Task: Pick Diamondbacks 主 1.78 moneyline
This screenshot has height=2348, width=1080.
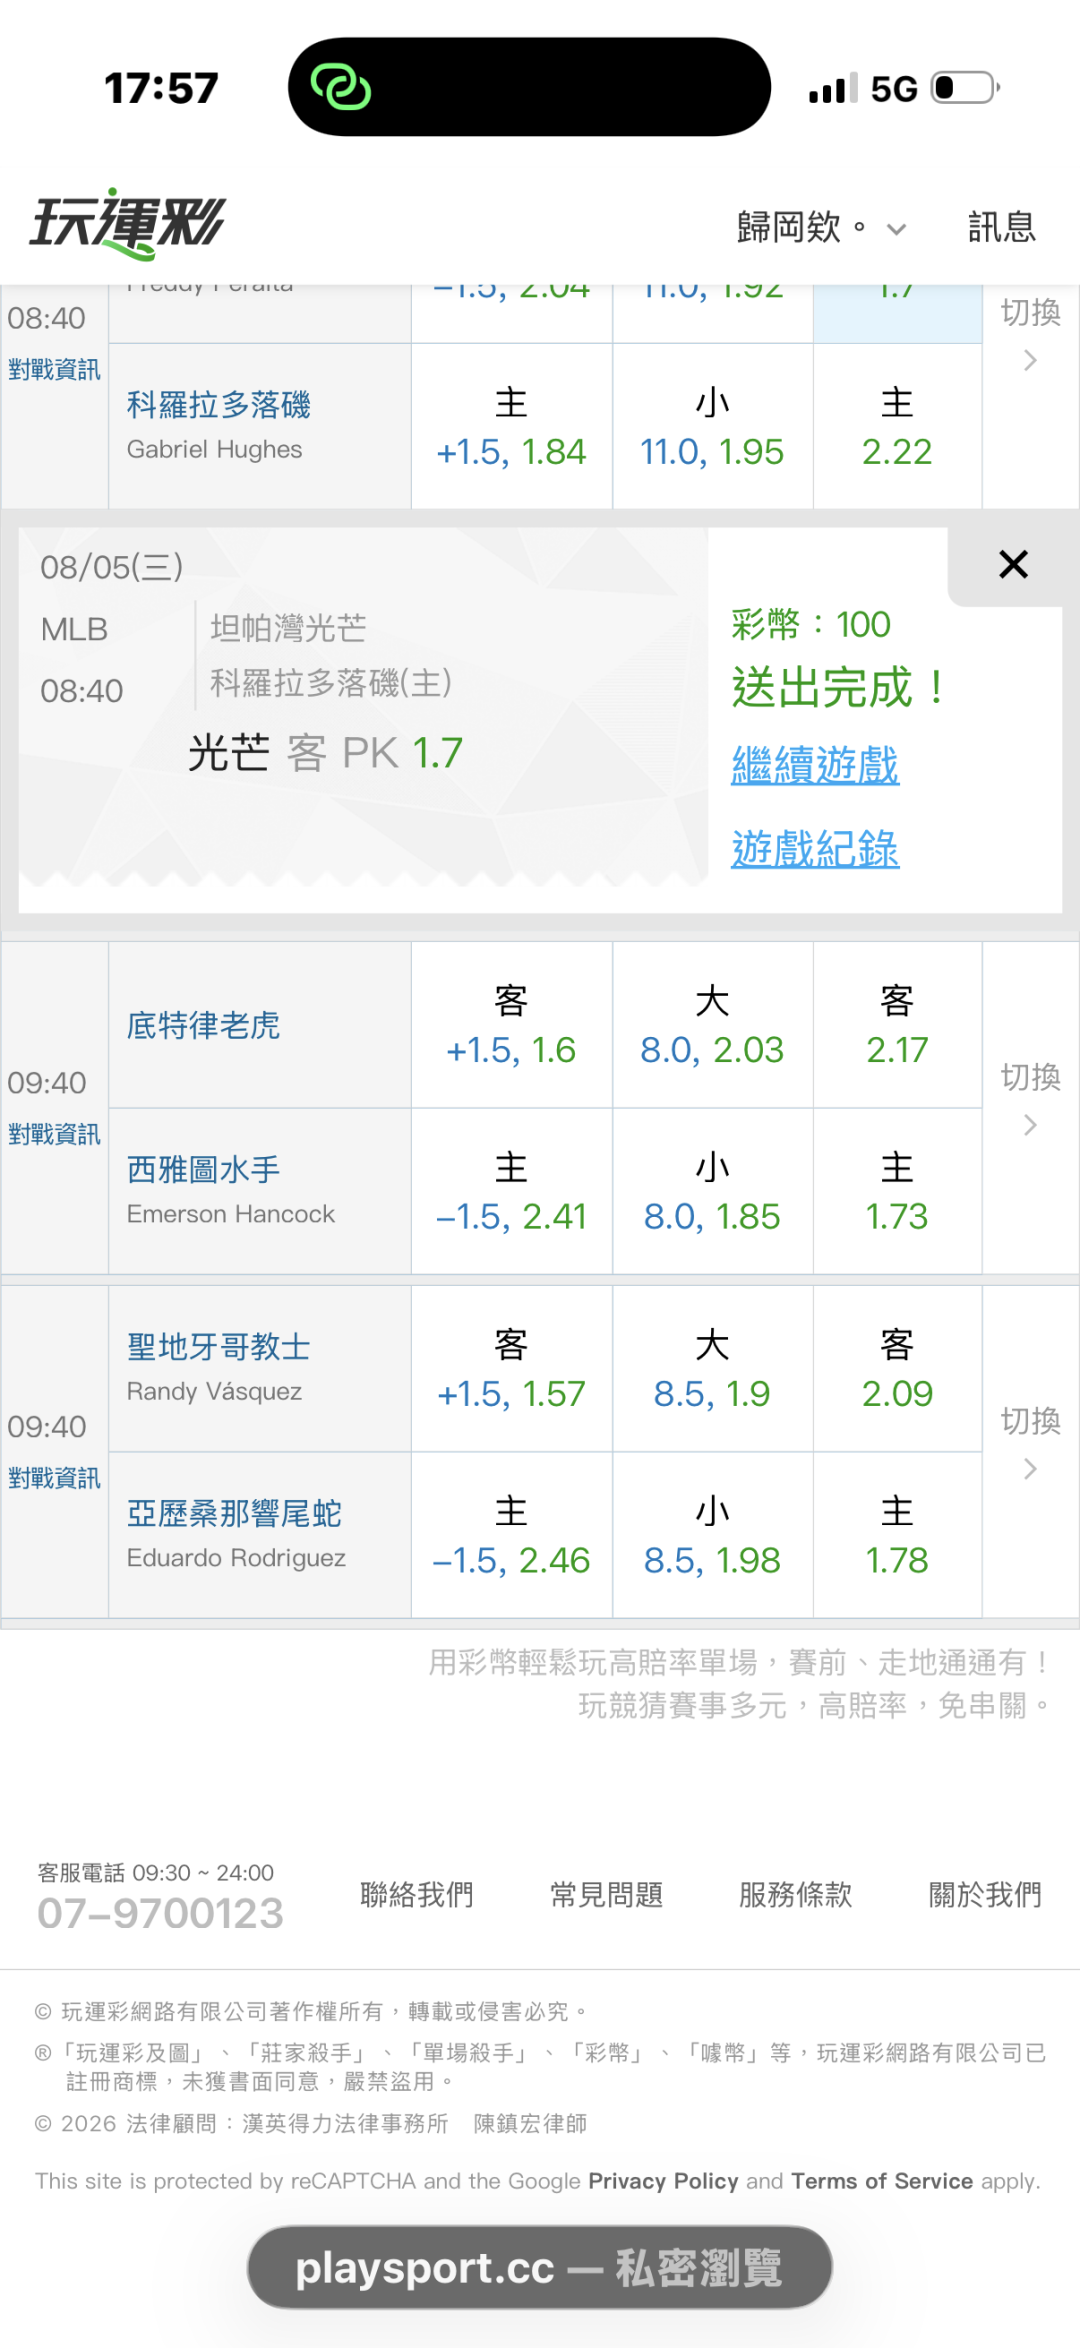Action: (897, 1535)
